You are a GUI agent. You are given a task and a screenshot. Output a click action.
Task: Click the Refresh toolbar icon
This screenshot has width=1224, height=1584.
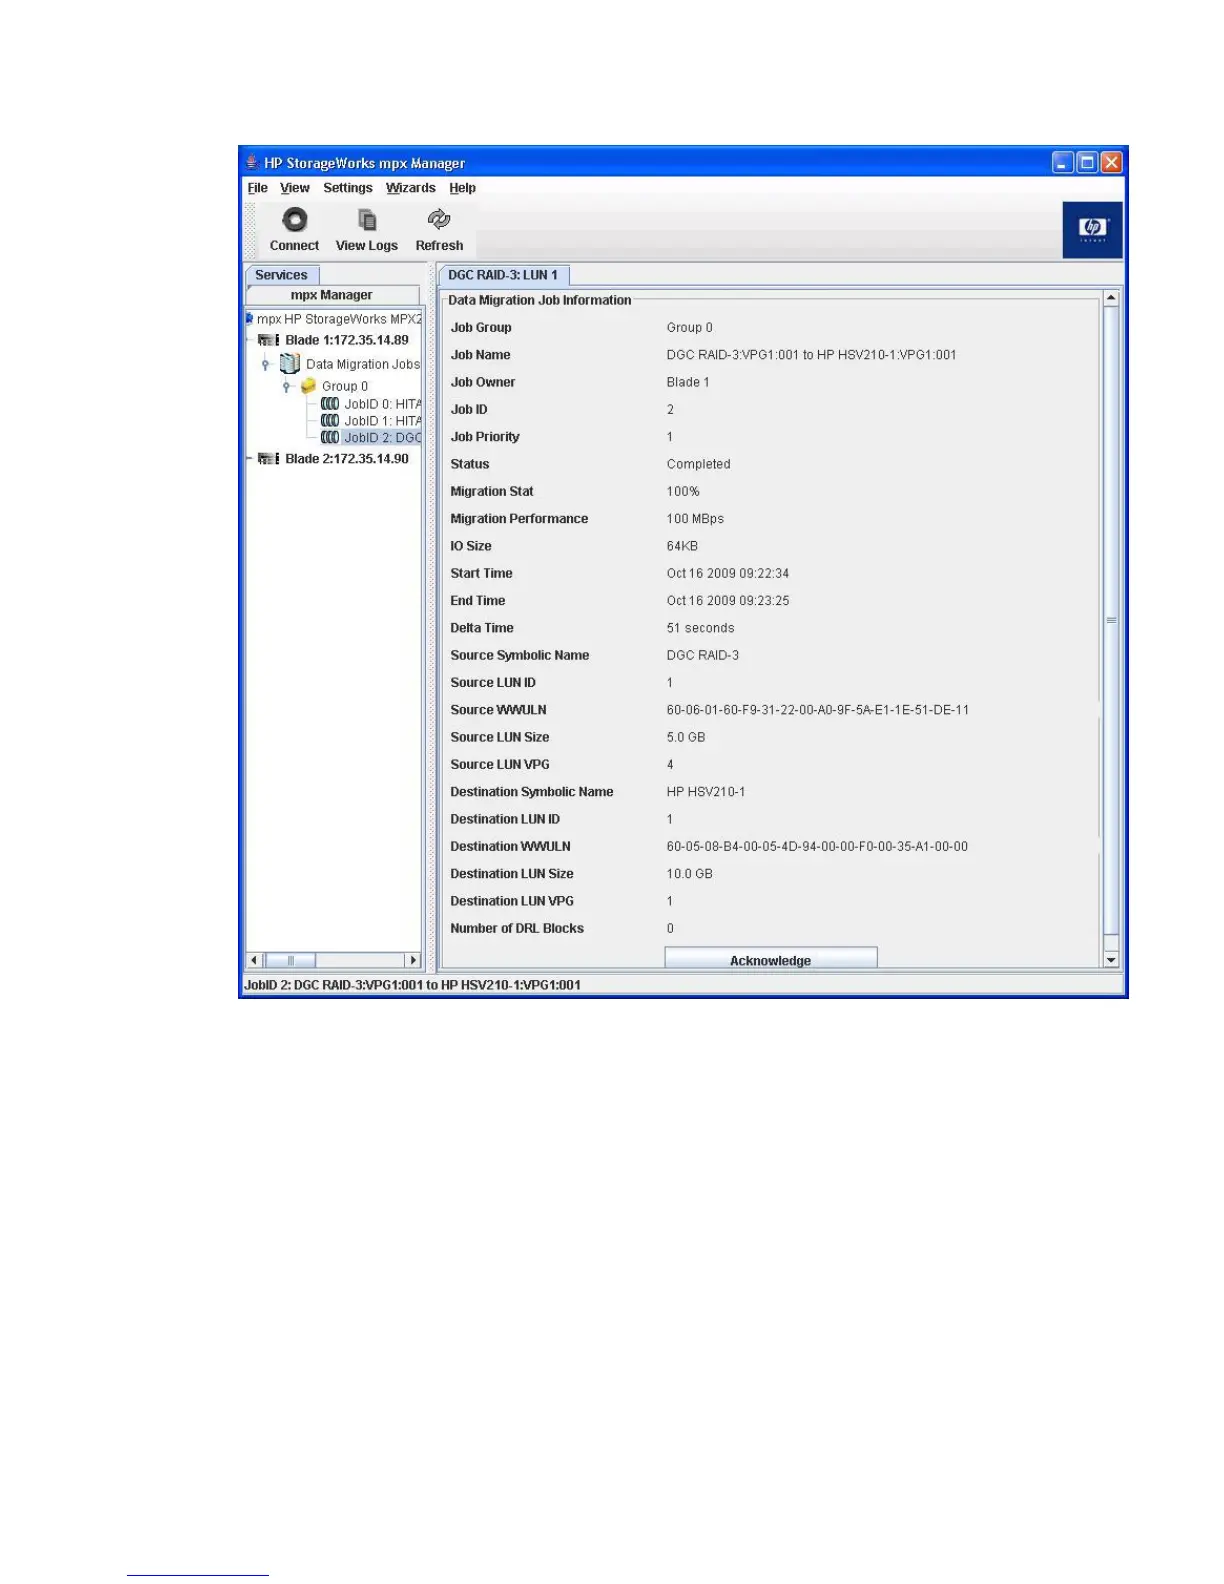tap(439, 219)
